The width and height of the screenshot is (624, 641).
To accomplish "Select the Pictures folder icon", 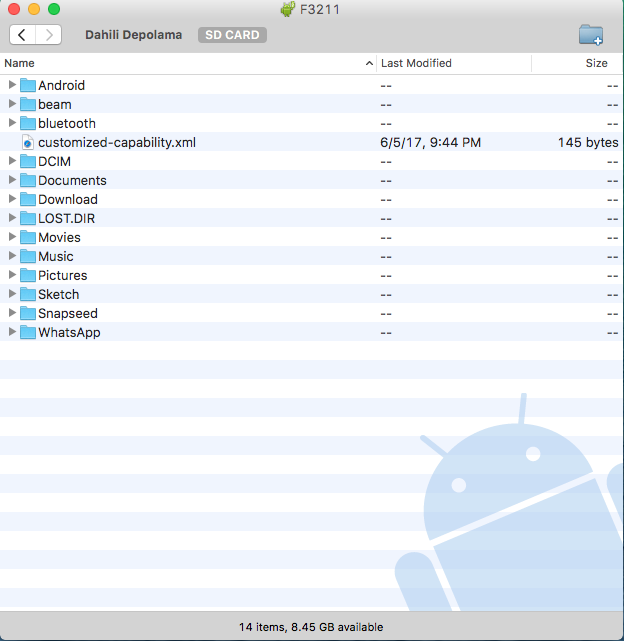I will coord(28,275).
